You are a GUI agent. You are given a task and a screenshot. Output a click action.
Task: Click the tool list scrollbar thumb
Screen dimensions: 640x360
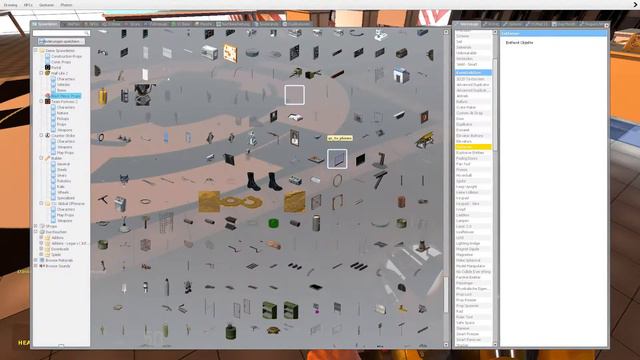pyautogui.click(x=495, y=105)
